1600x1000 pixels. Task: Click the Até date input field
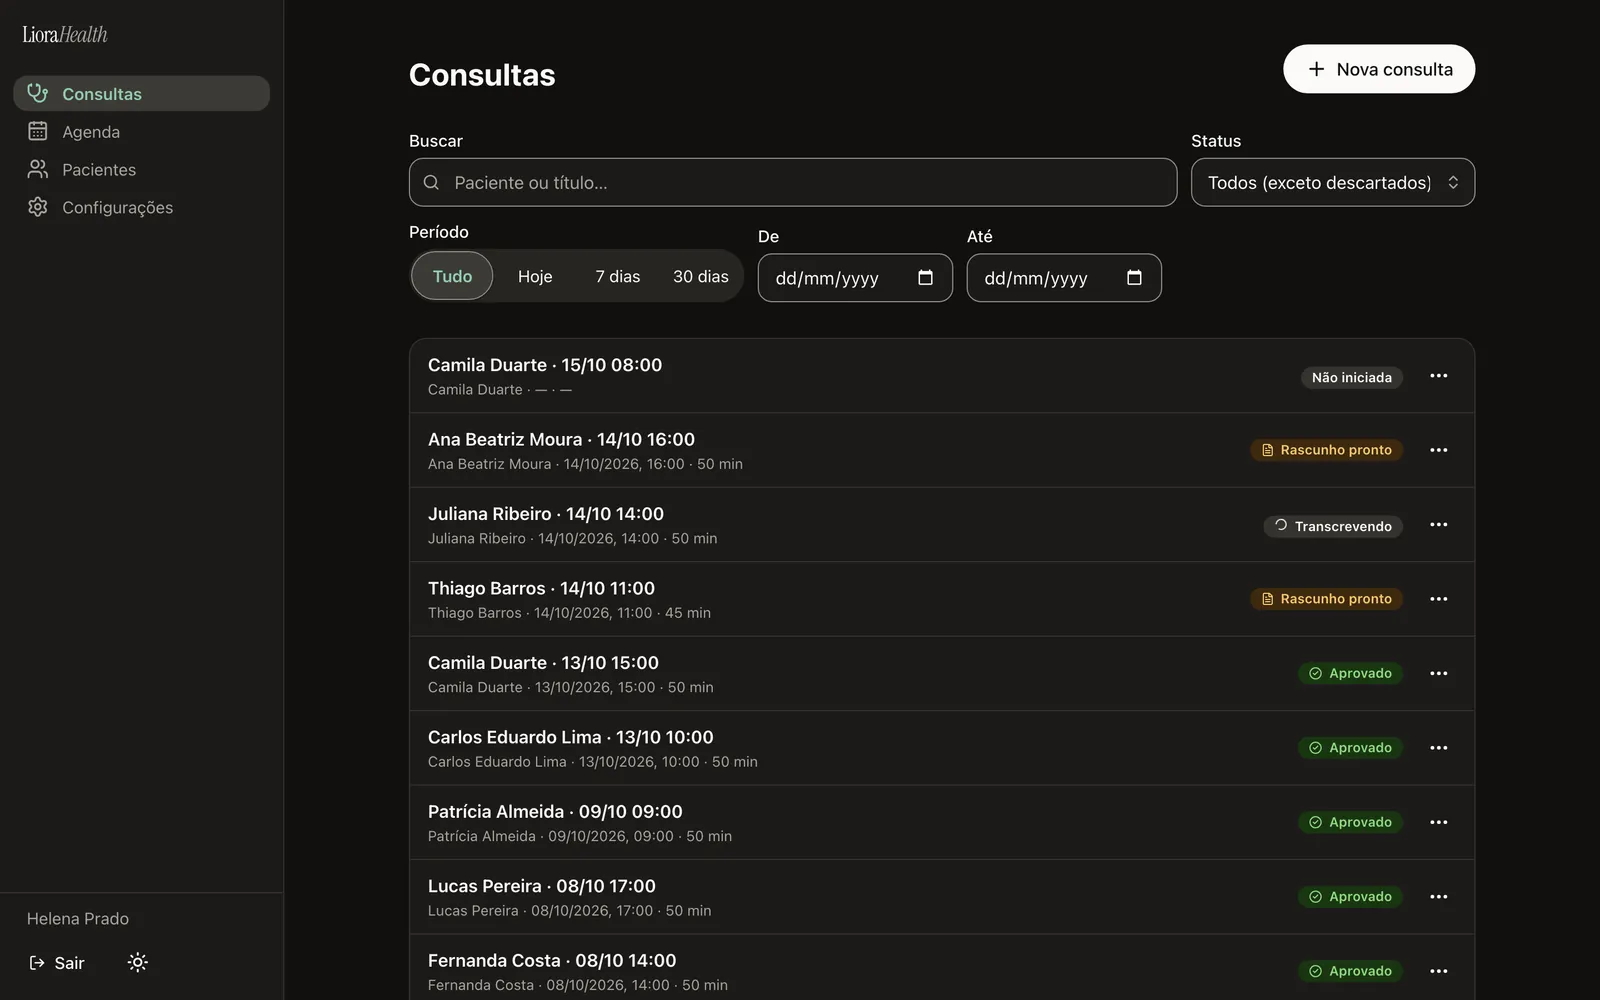point(1064,278)
